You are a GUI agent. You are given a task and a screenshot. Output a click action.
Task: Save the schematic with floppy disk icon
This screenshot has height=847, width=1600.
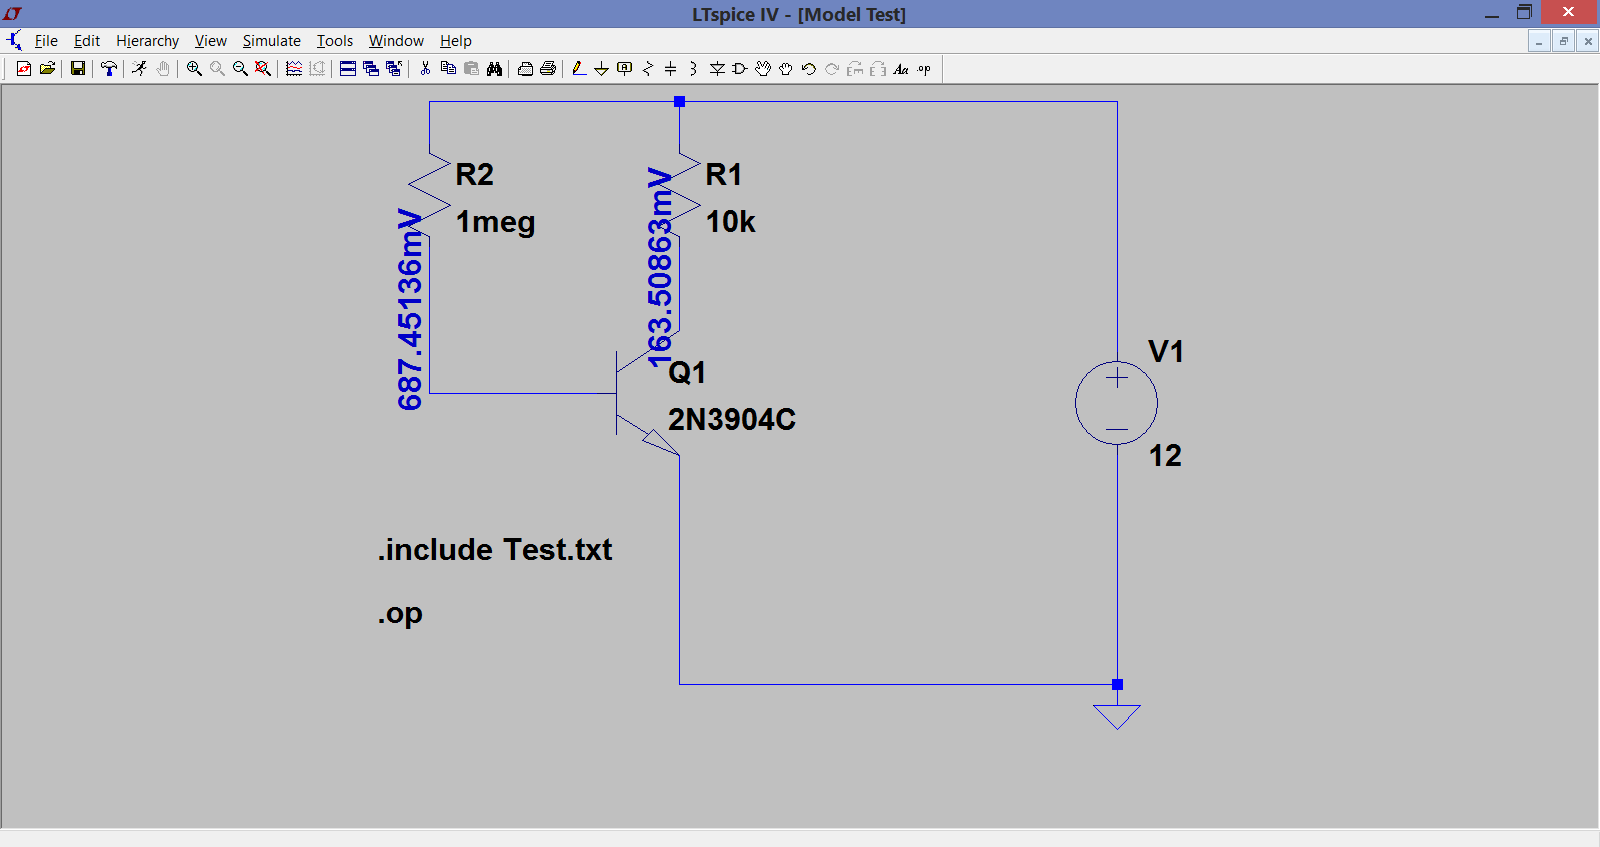77,69
